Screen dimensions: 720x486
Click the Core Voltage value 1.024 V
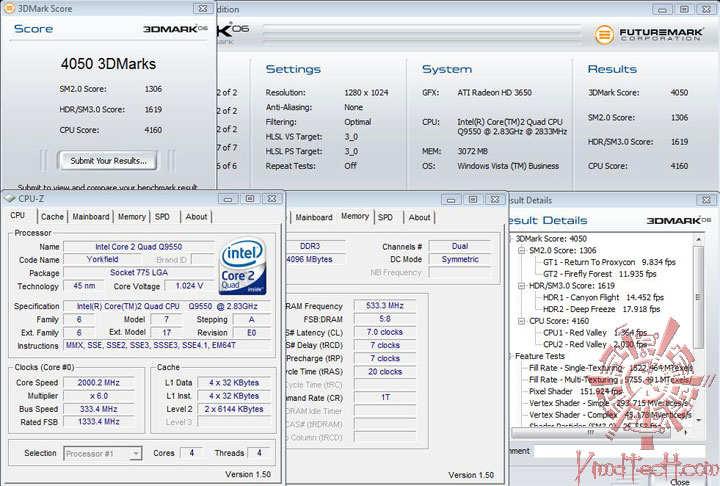point(189,286)
